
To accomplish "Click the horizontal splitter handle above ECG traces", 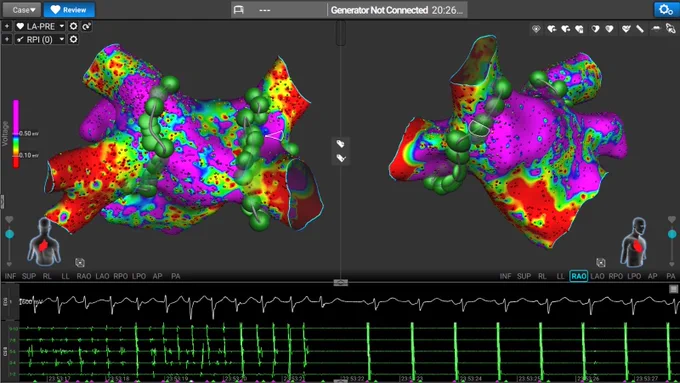I will (340, 283).
